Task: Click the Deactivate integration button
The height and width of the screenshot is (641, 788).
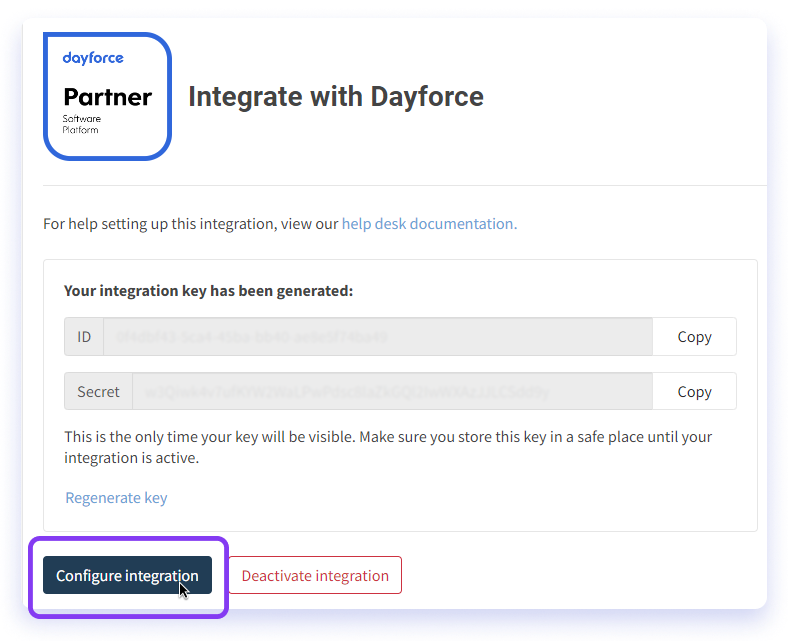Action: 315,575
